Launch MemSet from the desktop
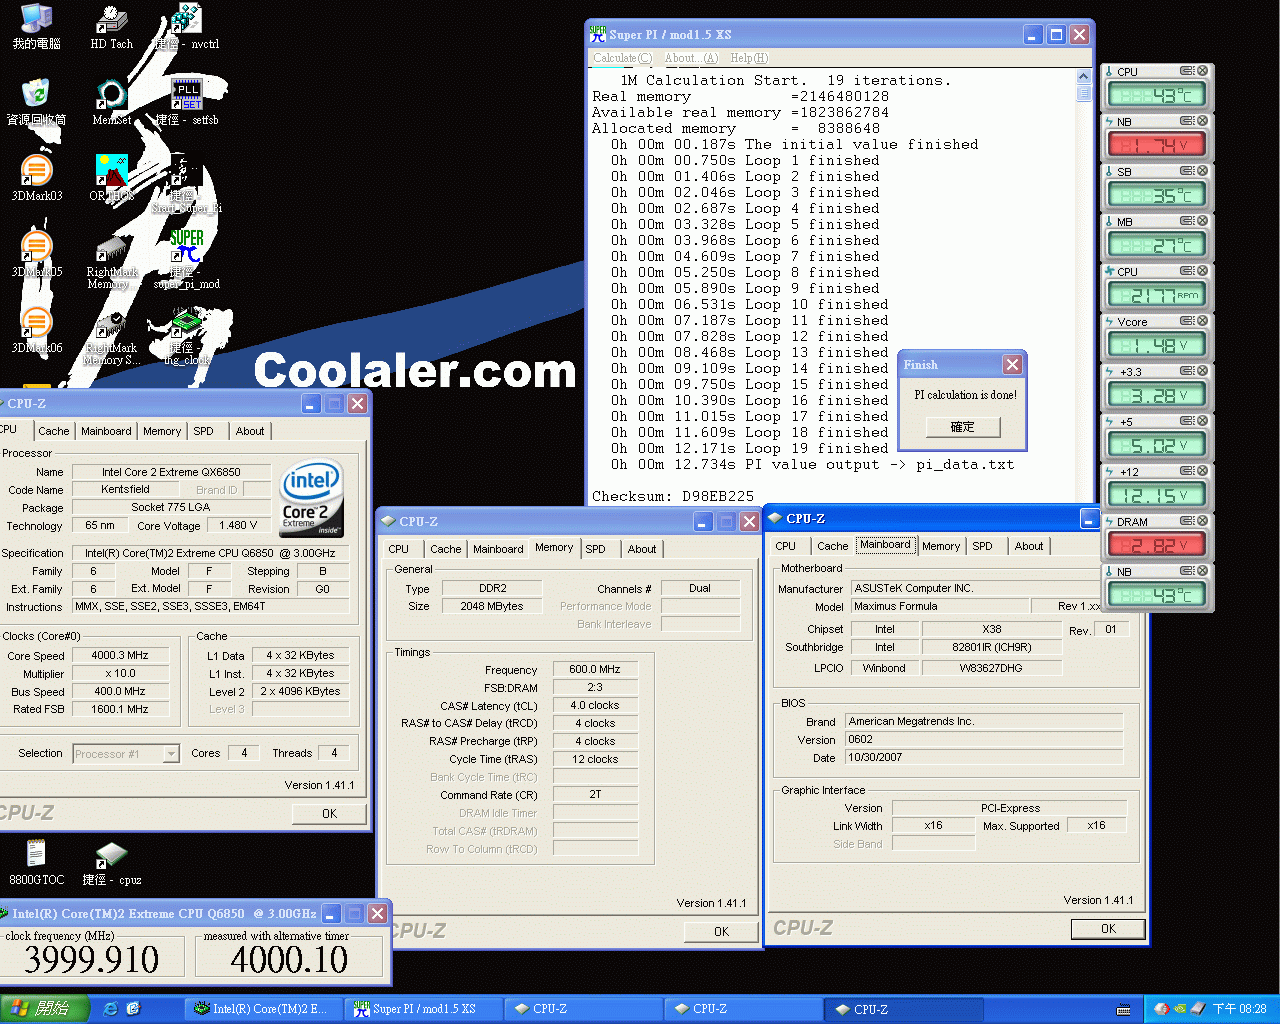 [111, 98]
